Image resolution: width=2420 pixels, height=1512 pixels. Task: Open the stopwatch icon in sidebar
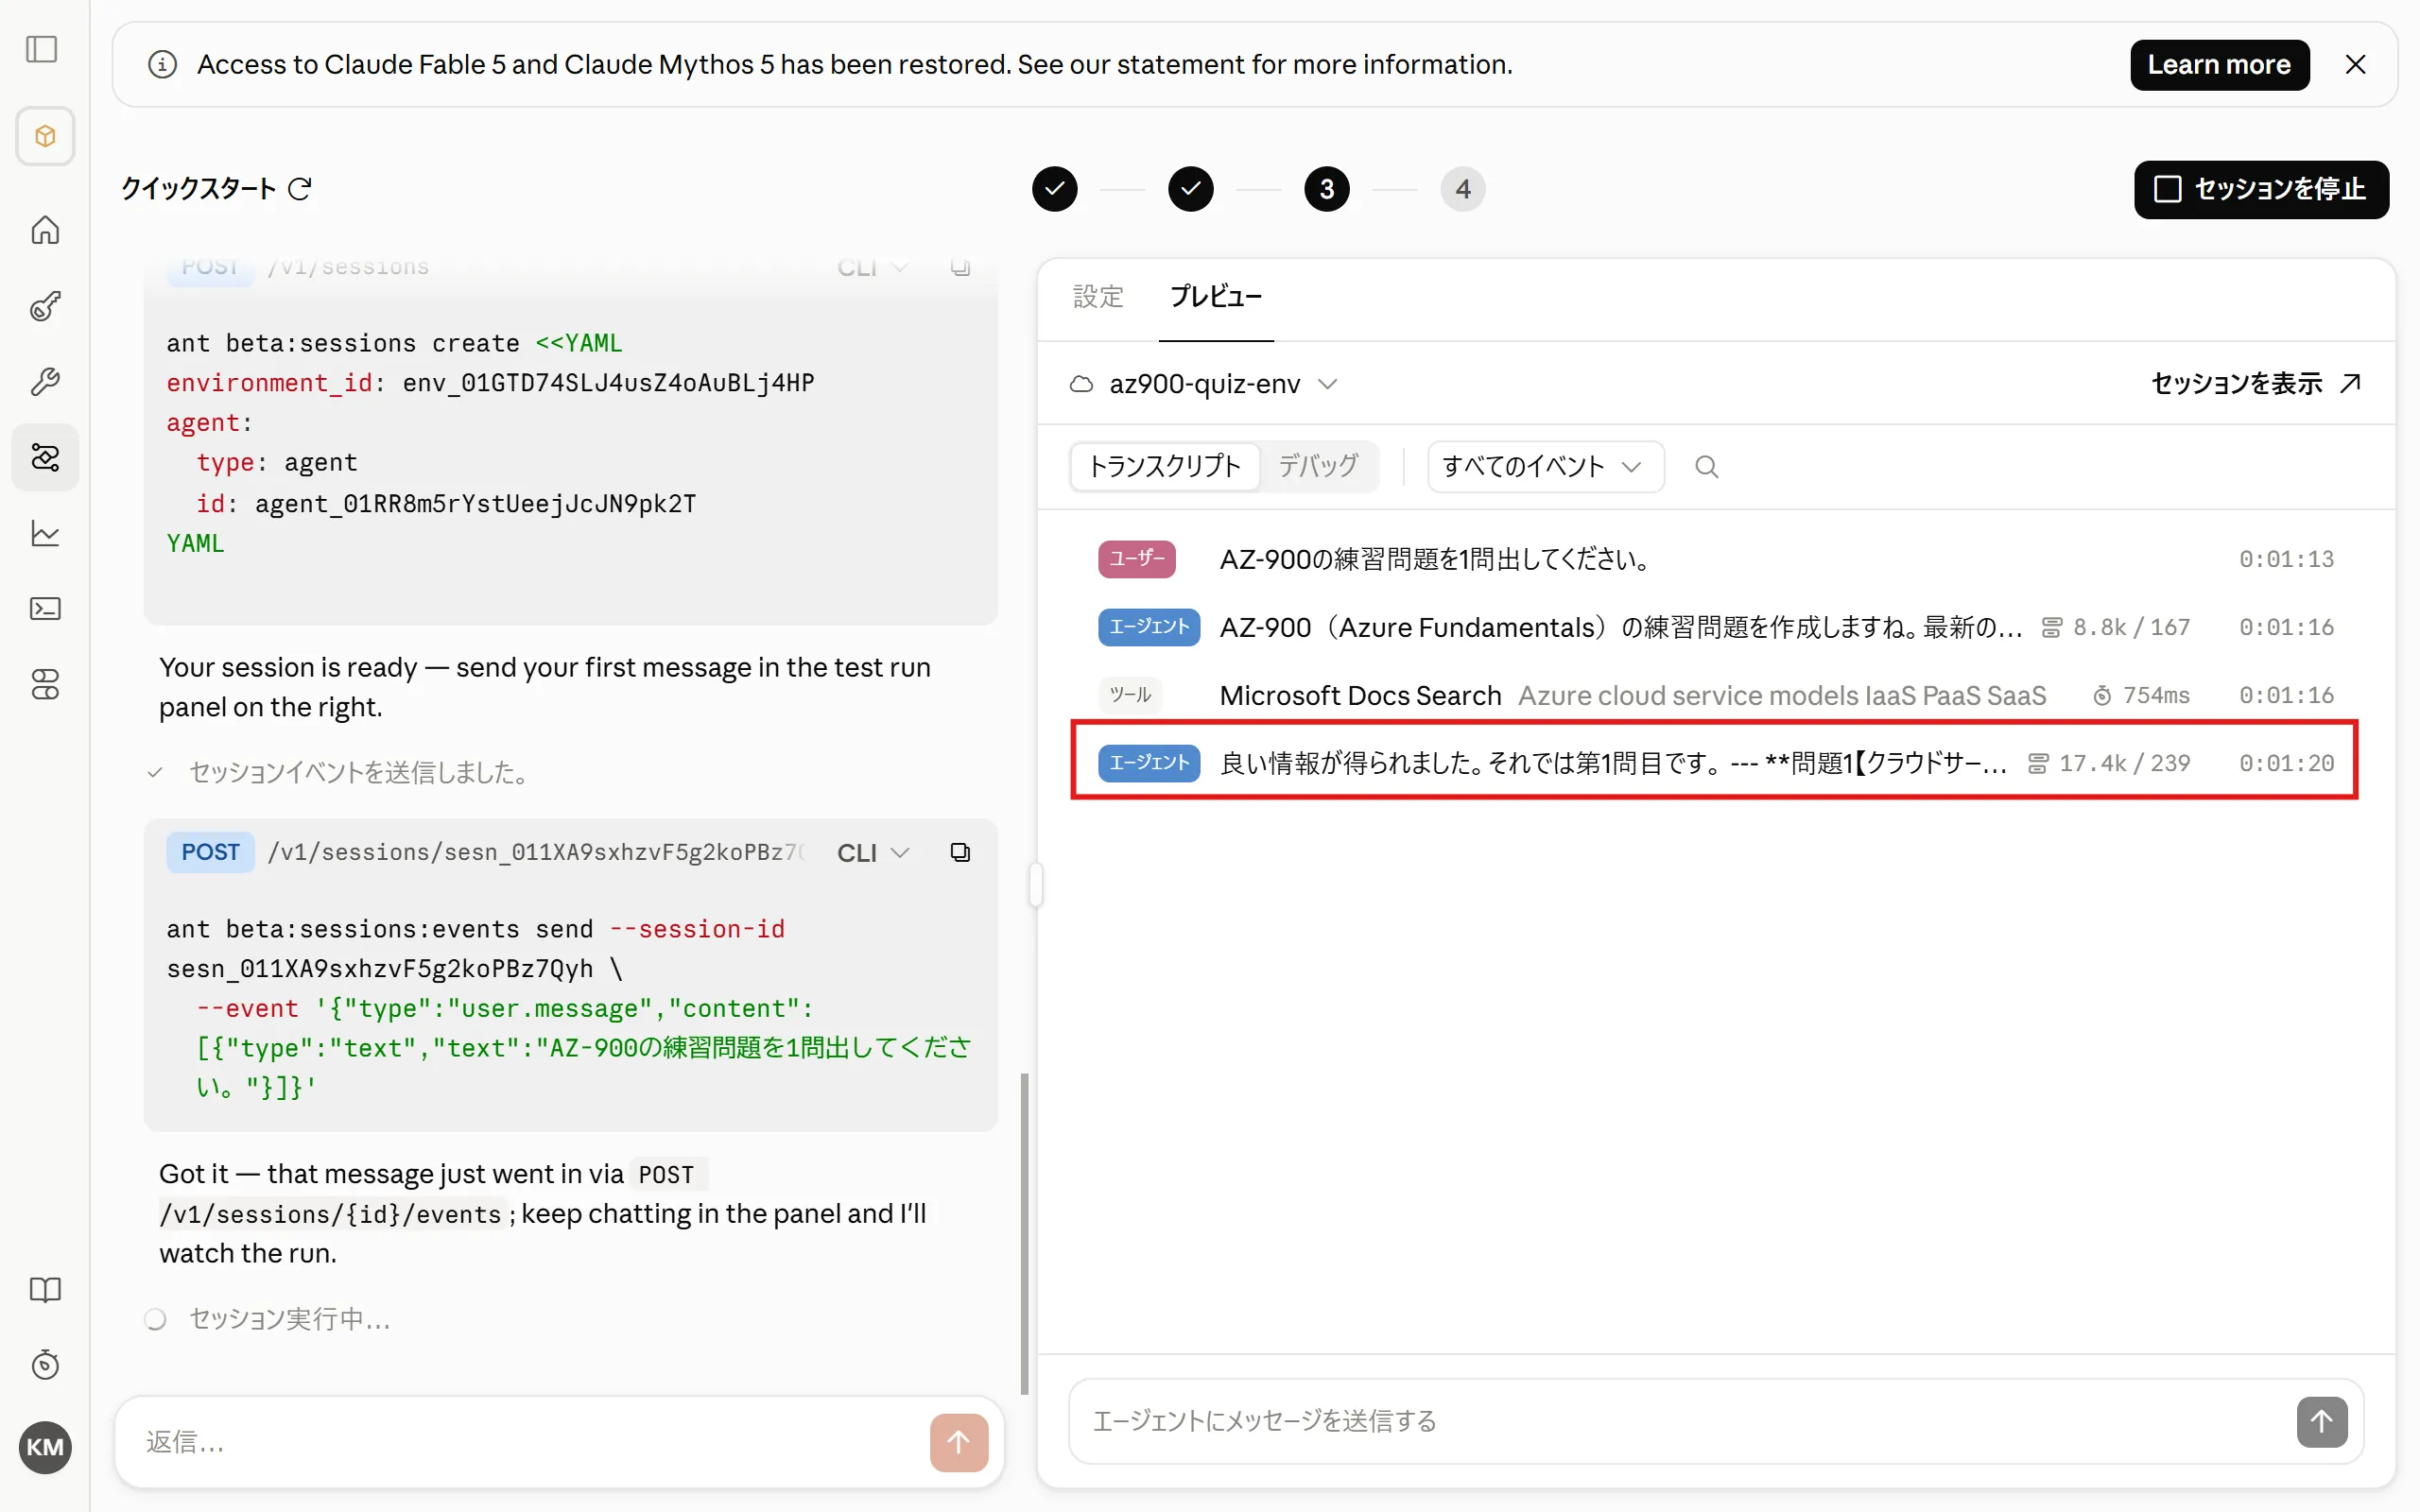[x=45, y=1365]
